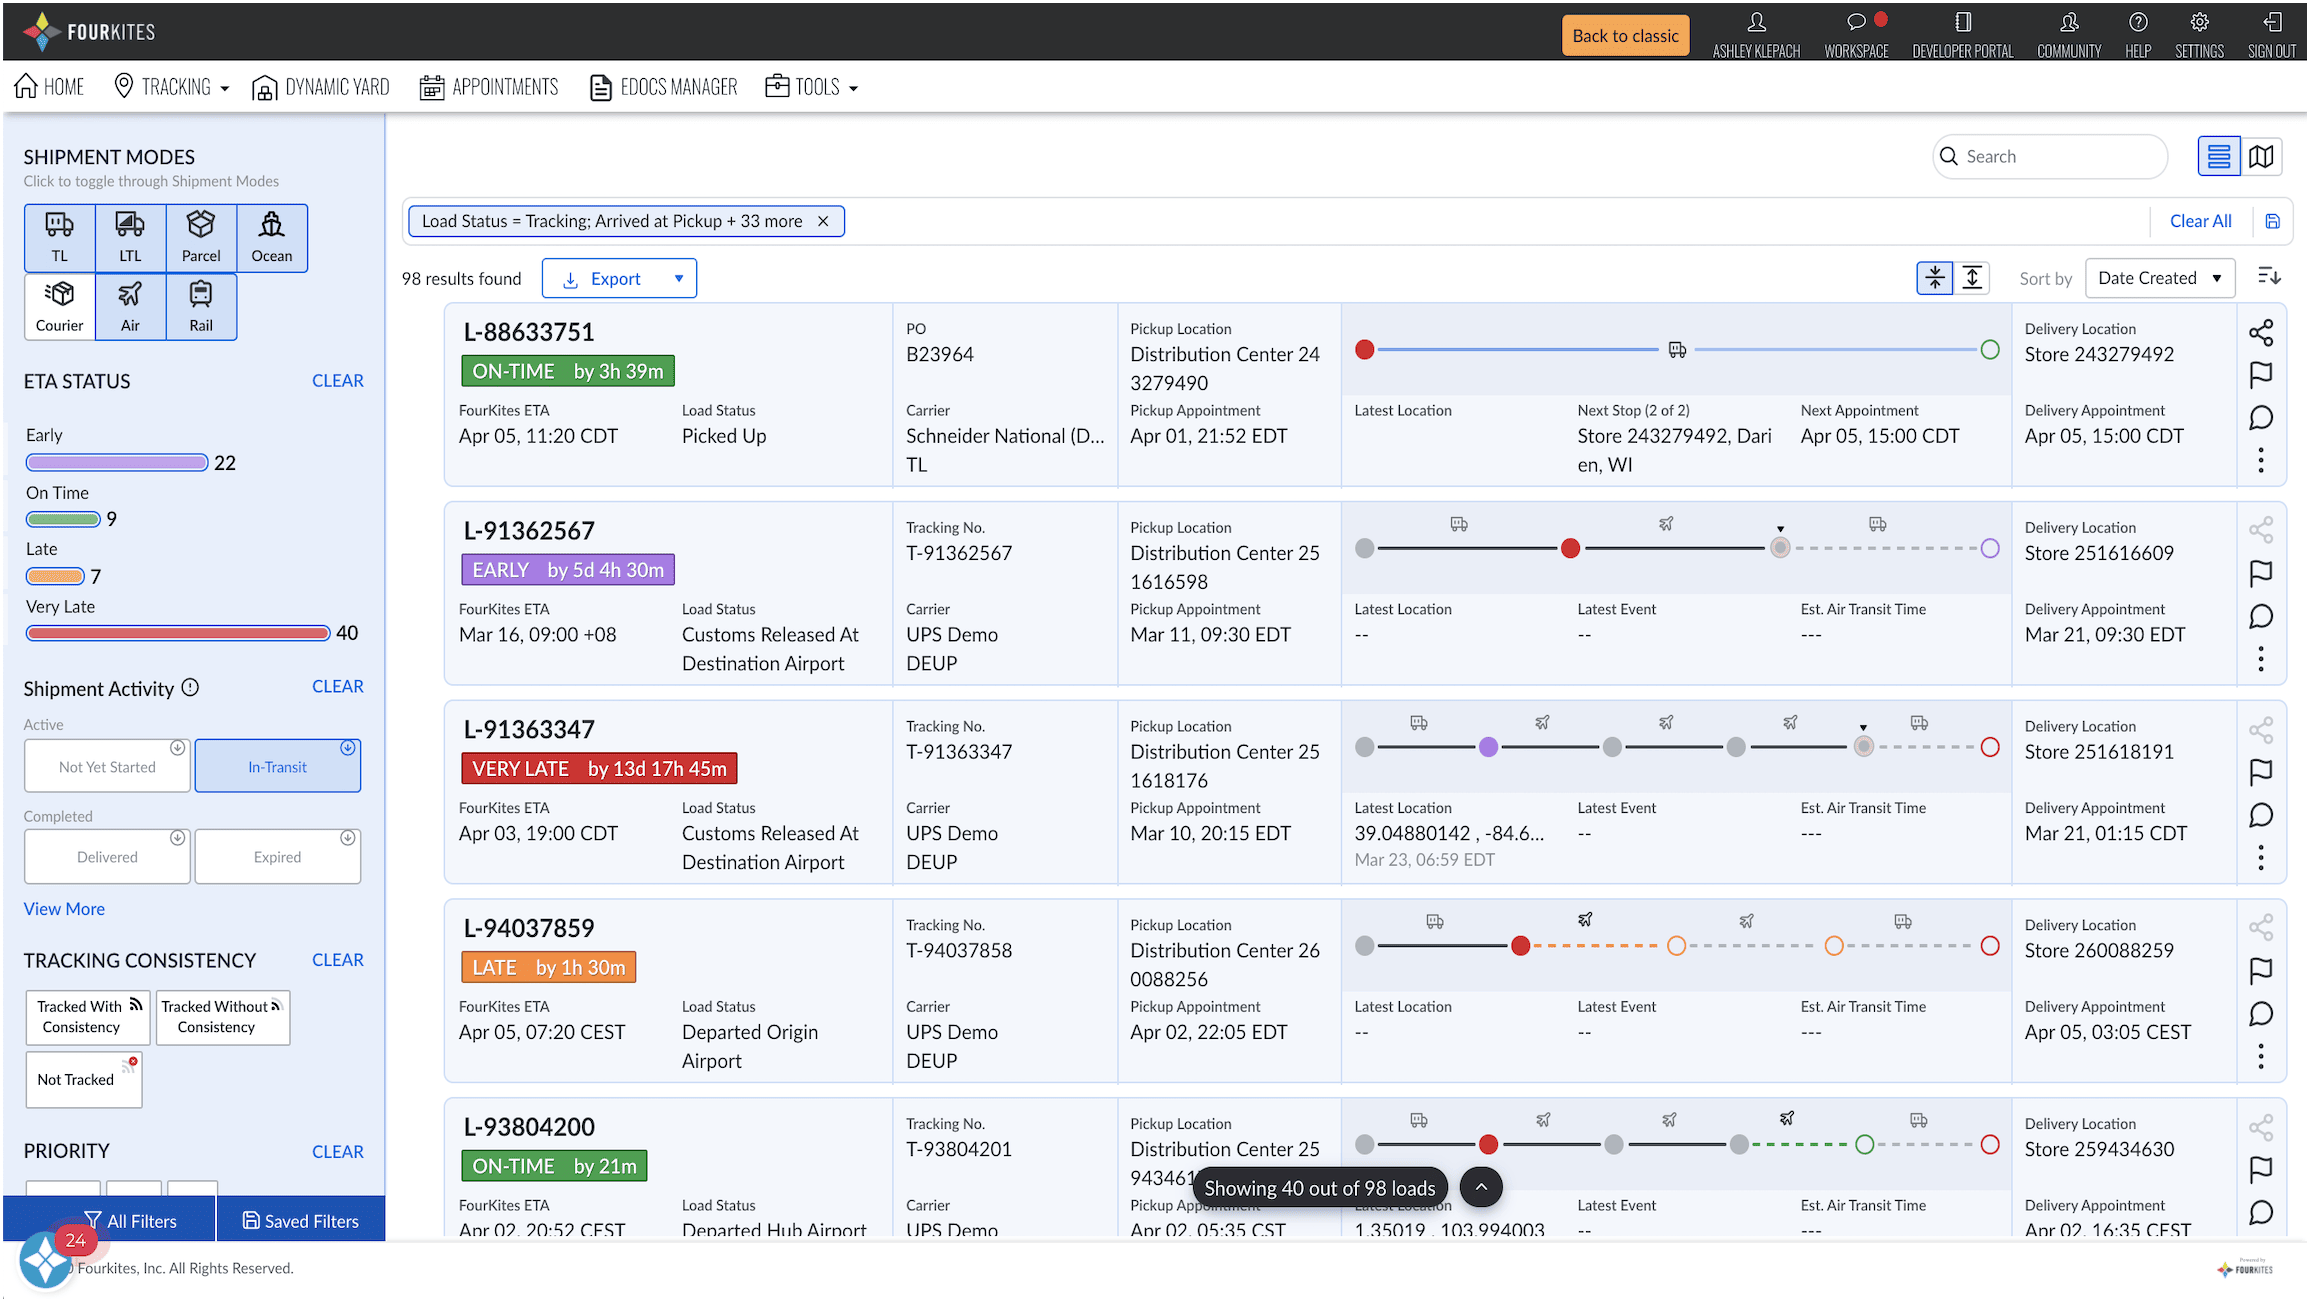
Task: Toggle the Not Yet Started filter
Action: click(107, 766)
